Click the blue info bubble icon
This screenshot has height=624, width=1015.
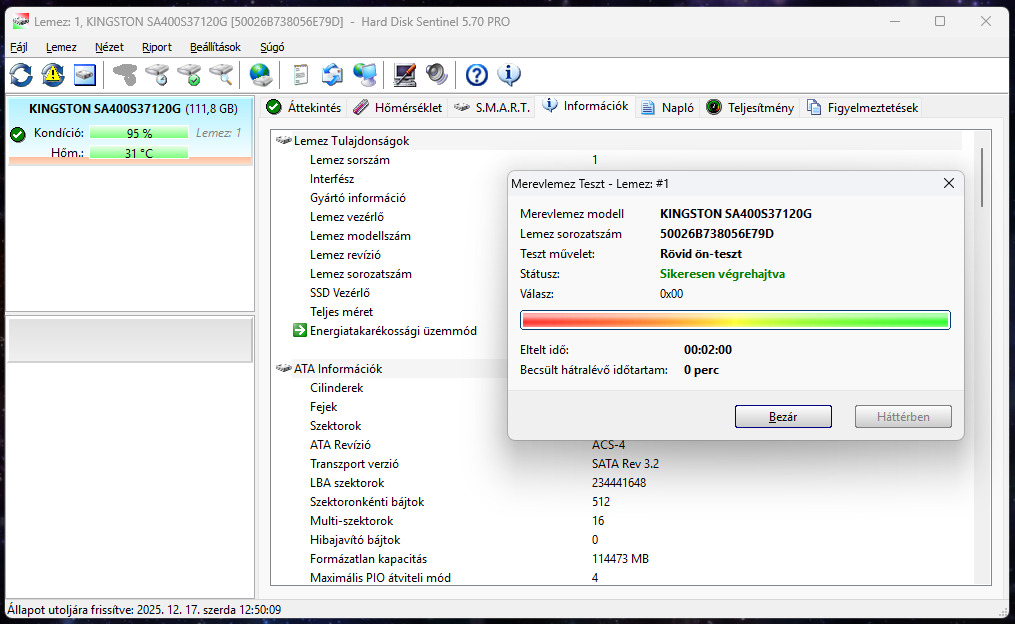pos(509,75)
